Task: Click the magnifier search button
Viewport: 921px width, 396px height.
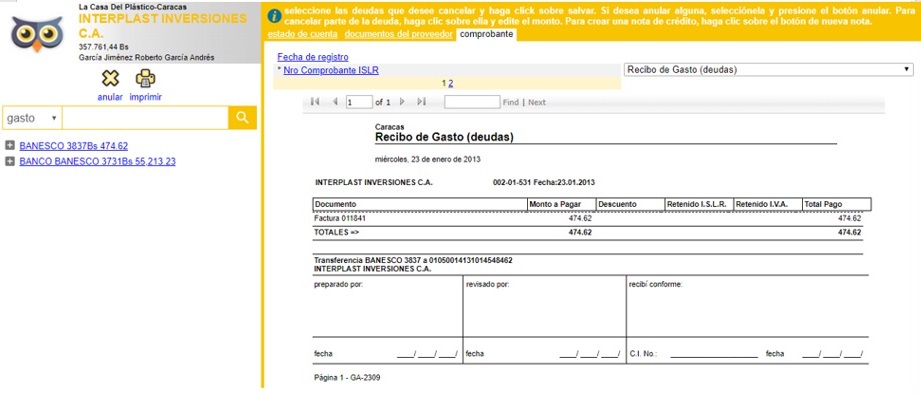Action: pyautogui.click(x=243, y=118)
